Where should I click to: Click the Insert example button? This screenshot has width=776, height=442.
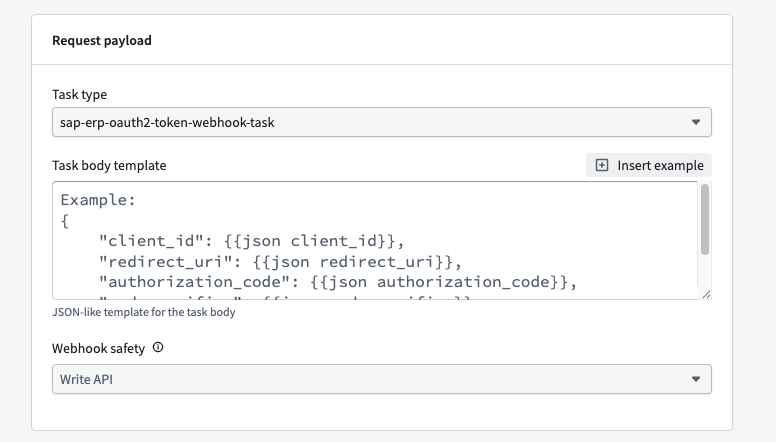pyautogui.click(x=649, y=165)
